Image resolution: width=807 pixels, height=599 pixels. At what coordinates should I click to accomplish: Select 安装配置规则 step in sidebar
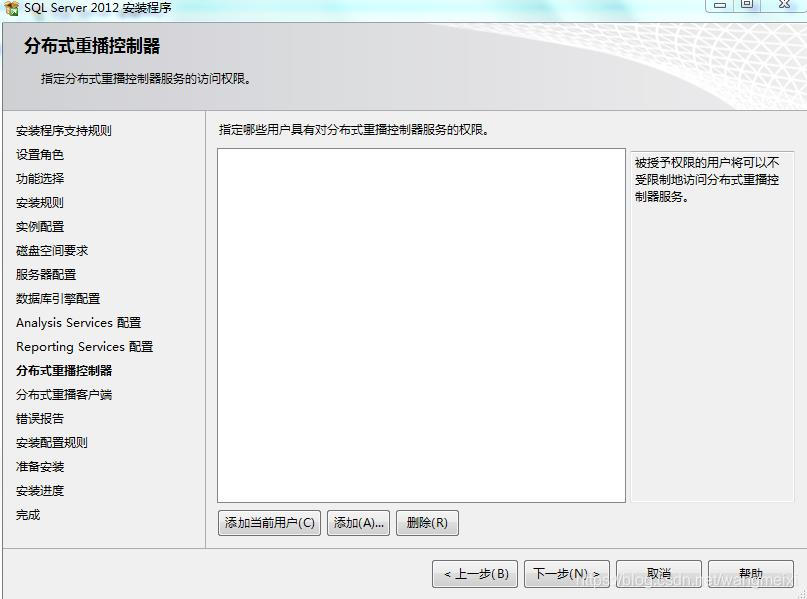(x=51, y=443)
